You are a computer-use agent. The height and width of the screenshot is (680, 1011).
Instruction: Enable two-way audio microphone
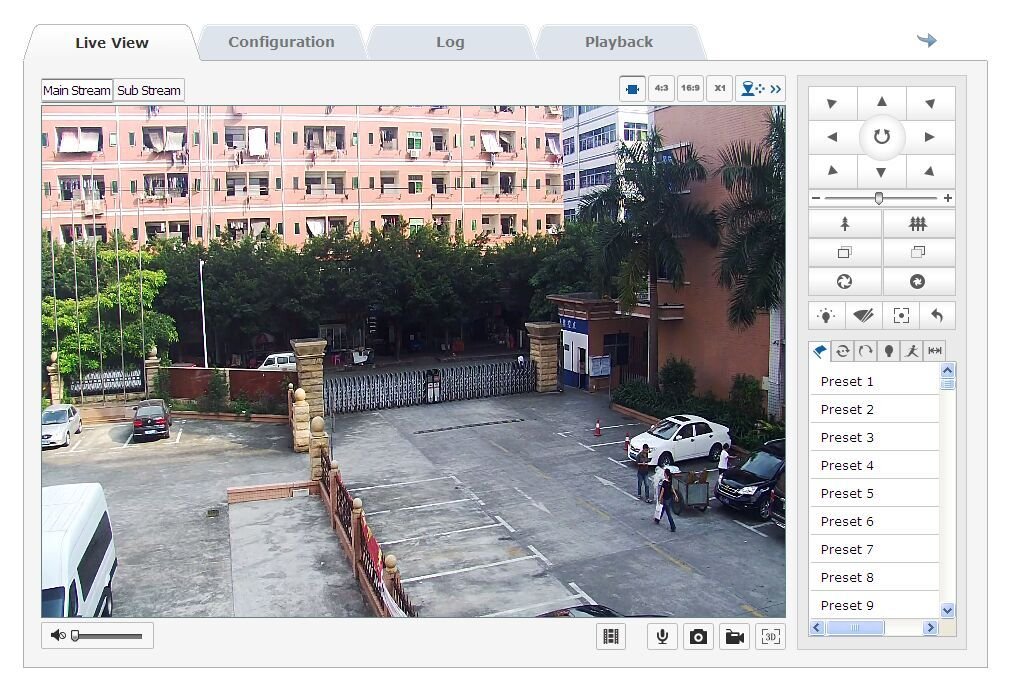pyautogui.click(x=661, y=637)
